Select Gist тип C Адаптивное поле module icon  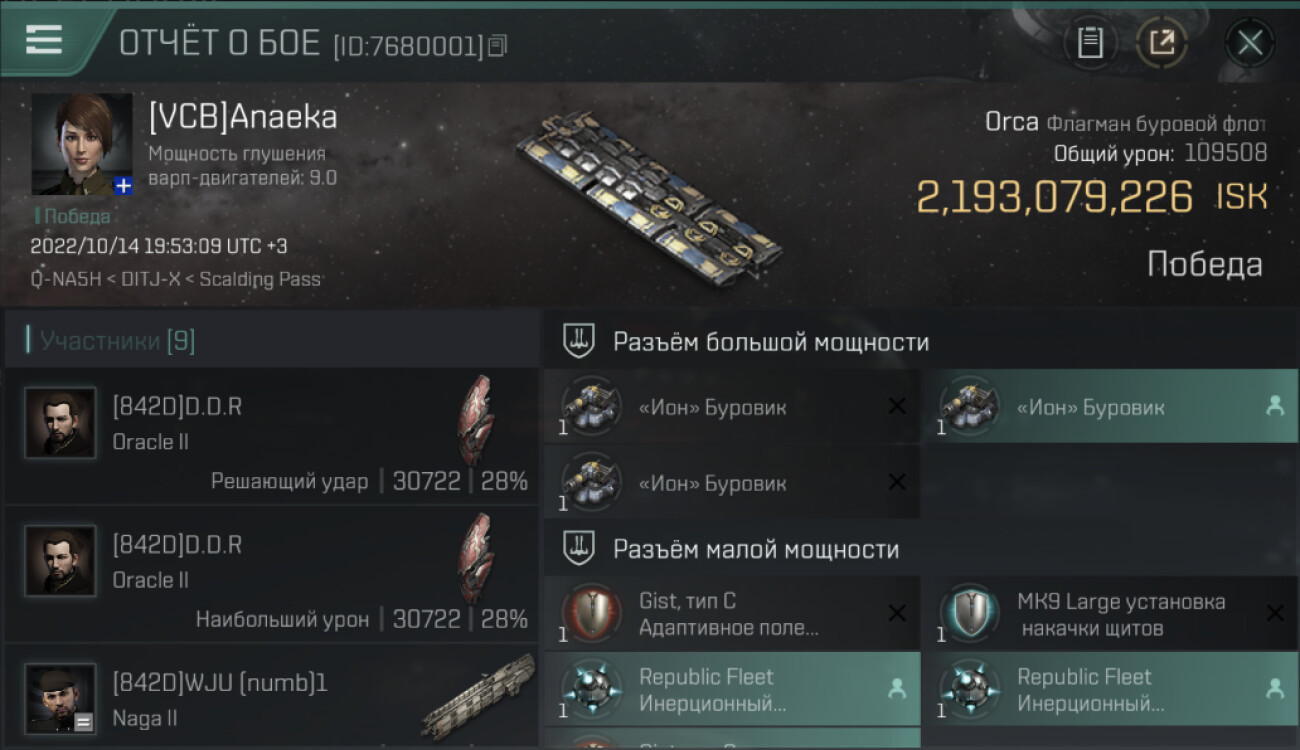pos(588,613)
